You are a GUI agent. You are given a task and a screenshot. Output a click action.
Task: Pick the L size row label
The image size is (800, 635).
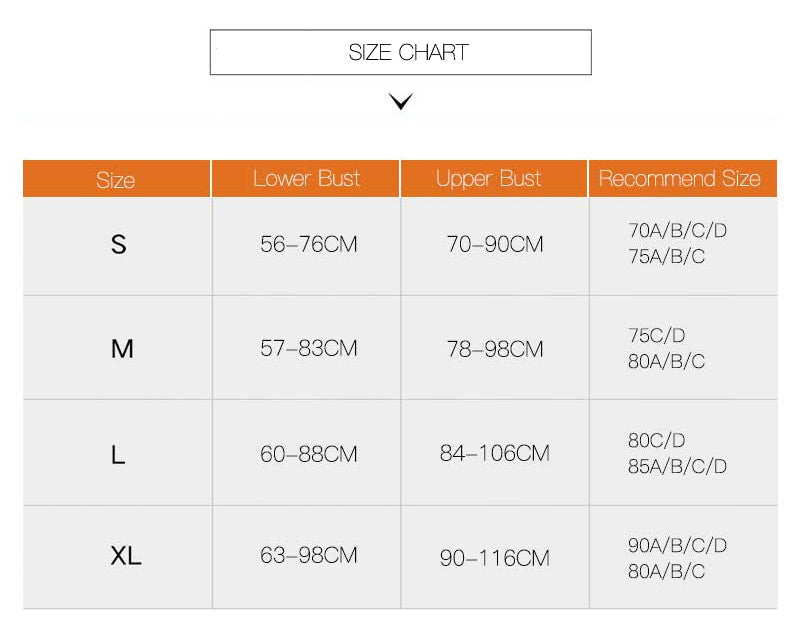pos(118,454)
